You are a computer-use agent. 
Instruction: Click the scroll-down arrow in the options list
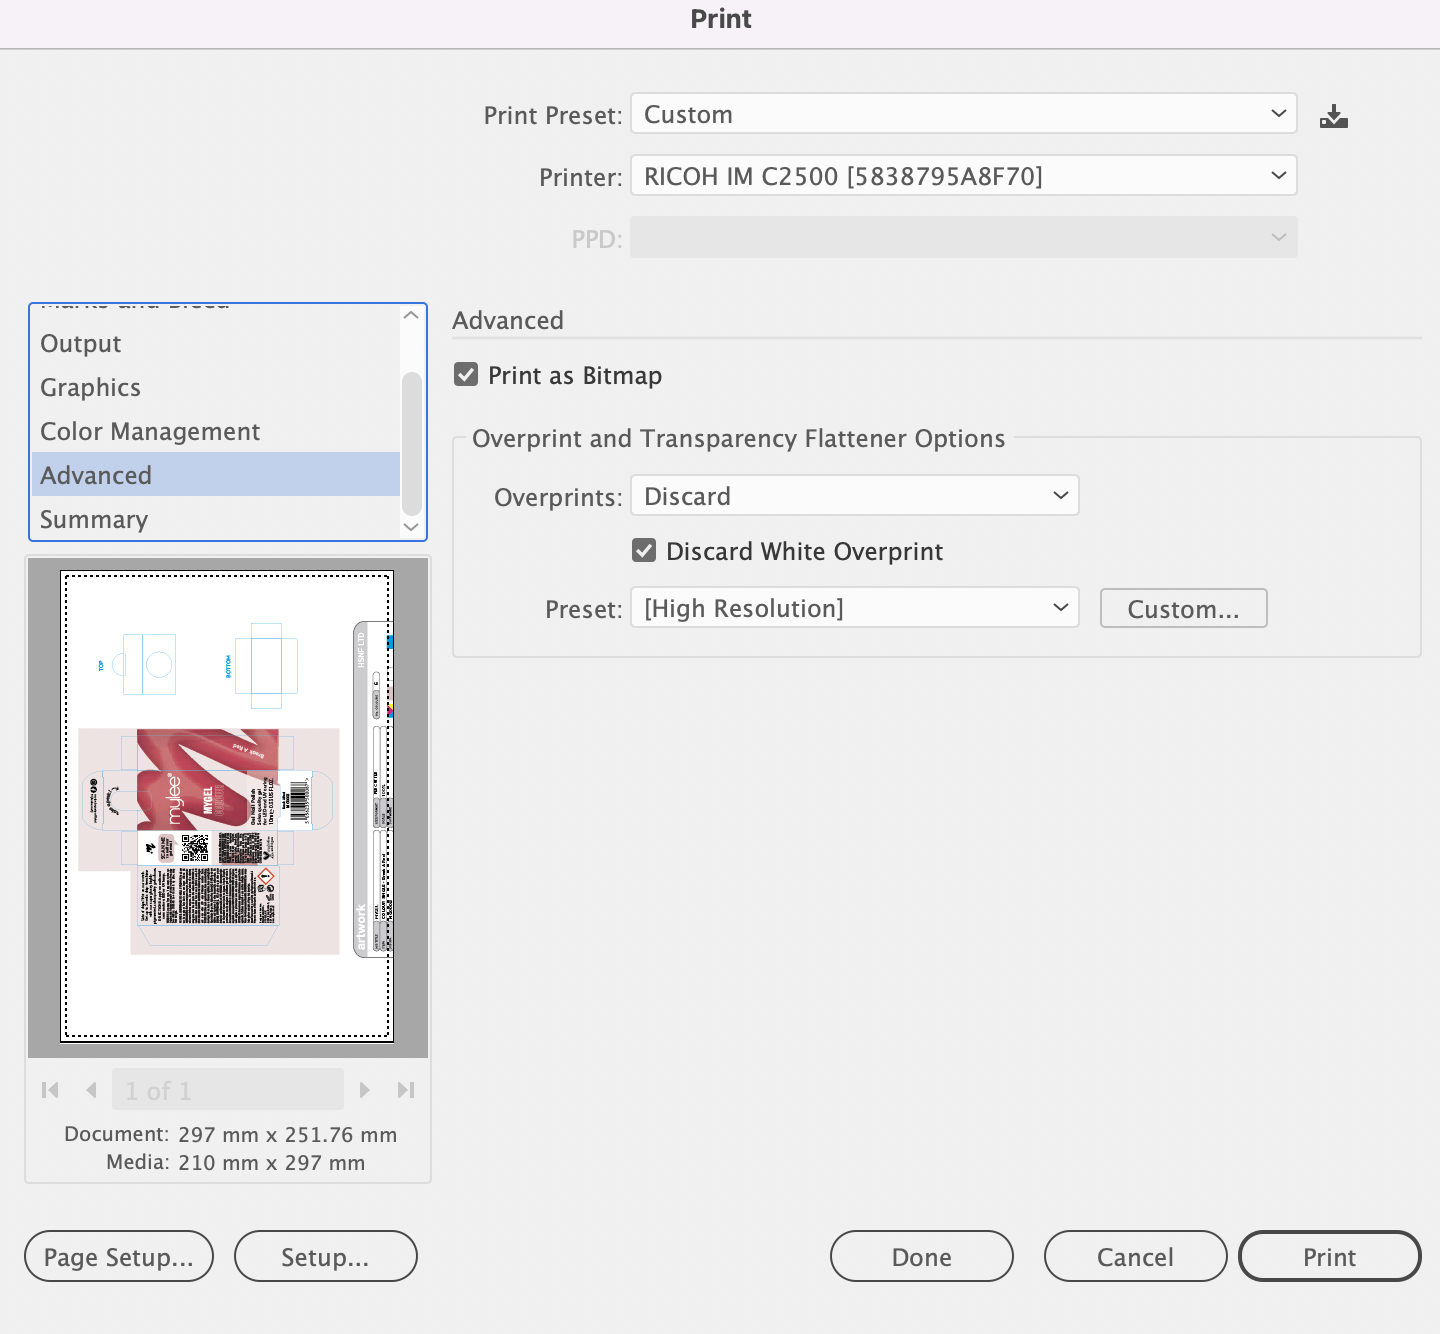pos(410,527)
